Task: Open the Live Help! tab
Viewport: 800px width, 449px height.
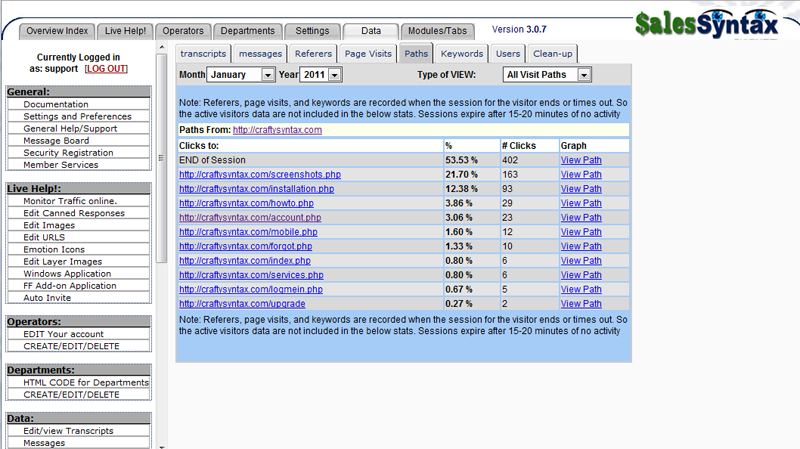Action: (125, 31)
